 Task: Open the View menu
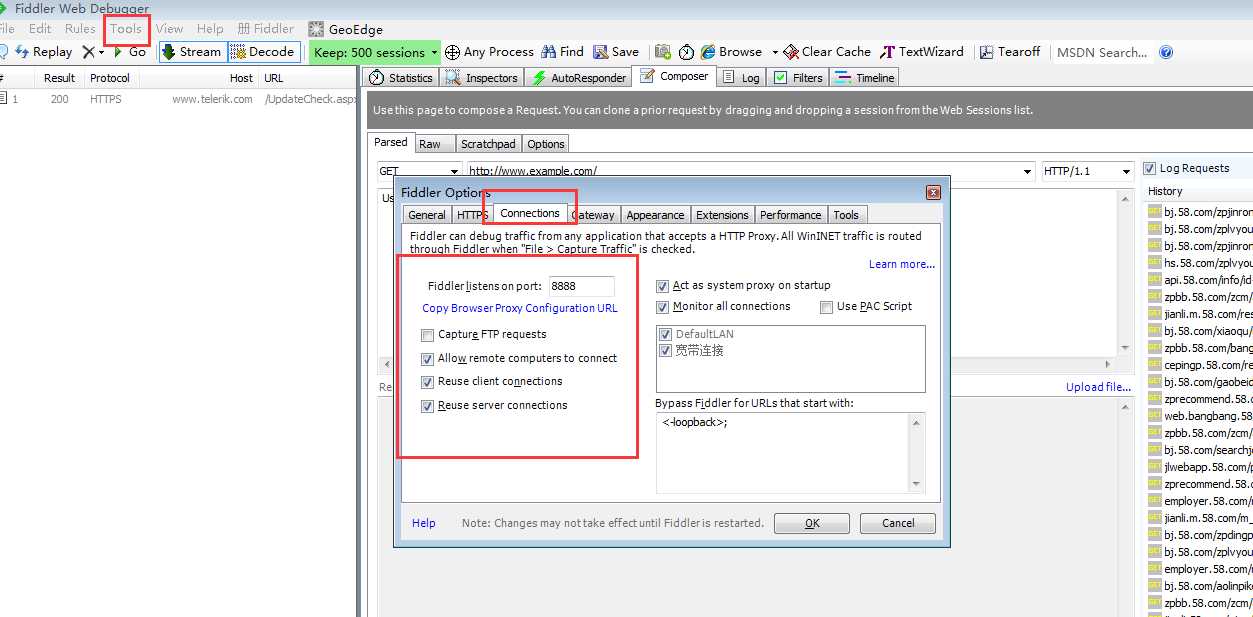point(170,29)
